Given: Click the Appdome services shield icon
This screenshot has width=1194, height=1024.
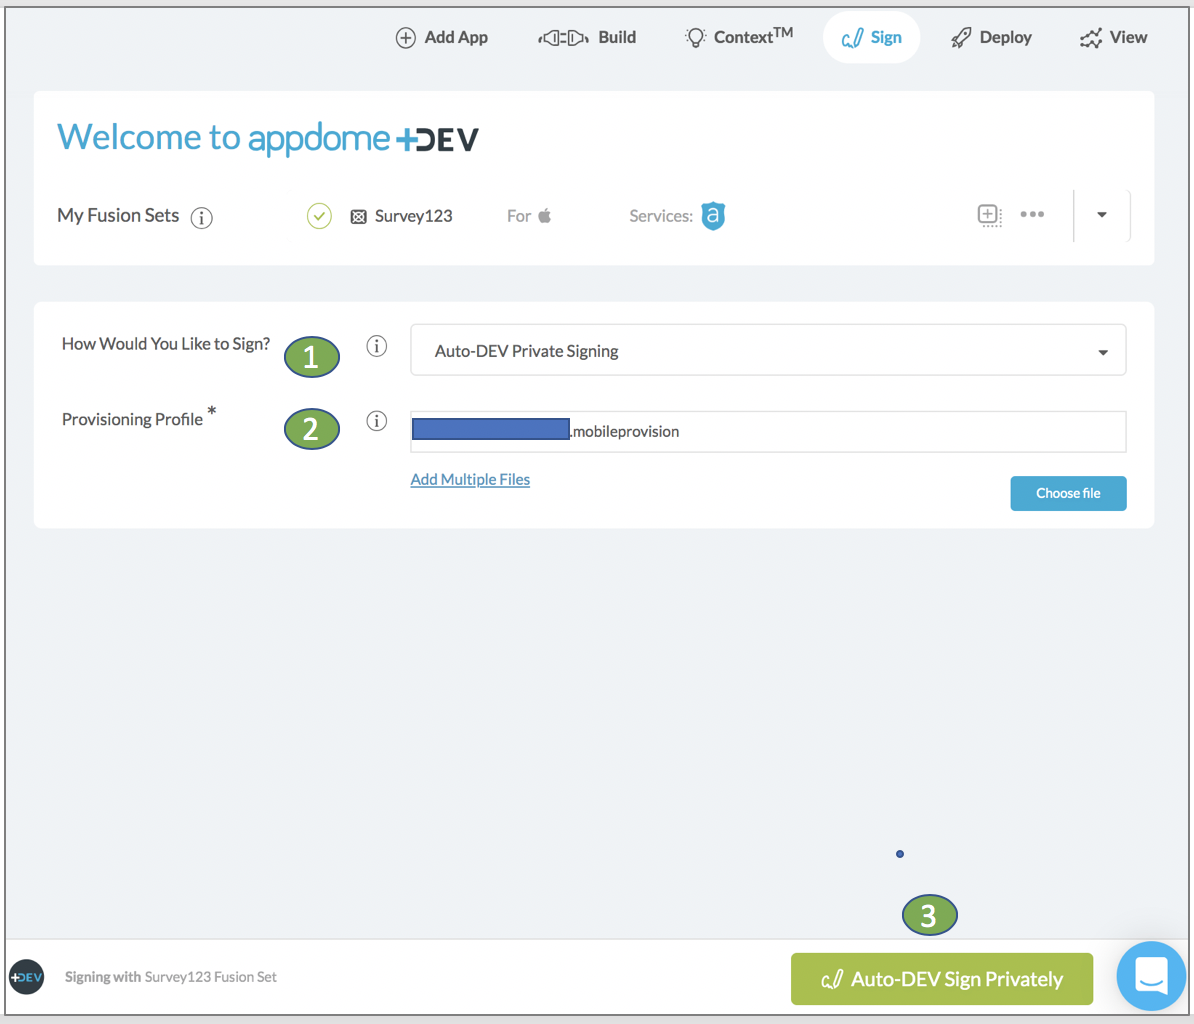Looking at the screenshot, I should (713, 215).
